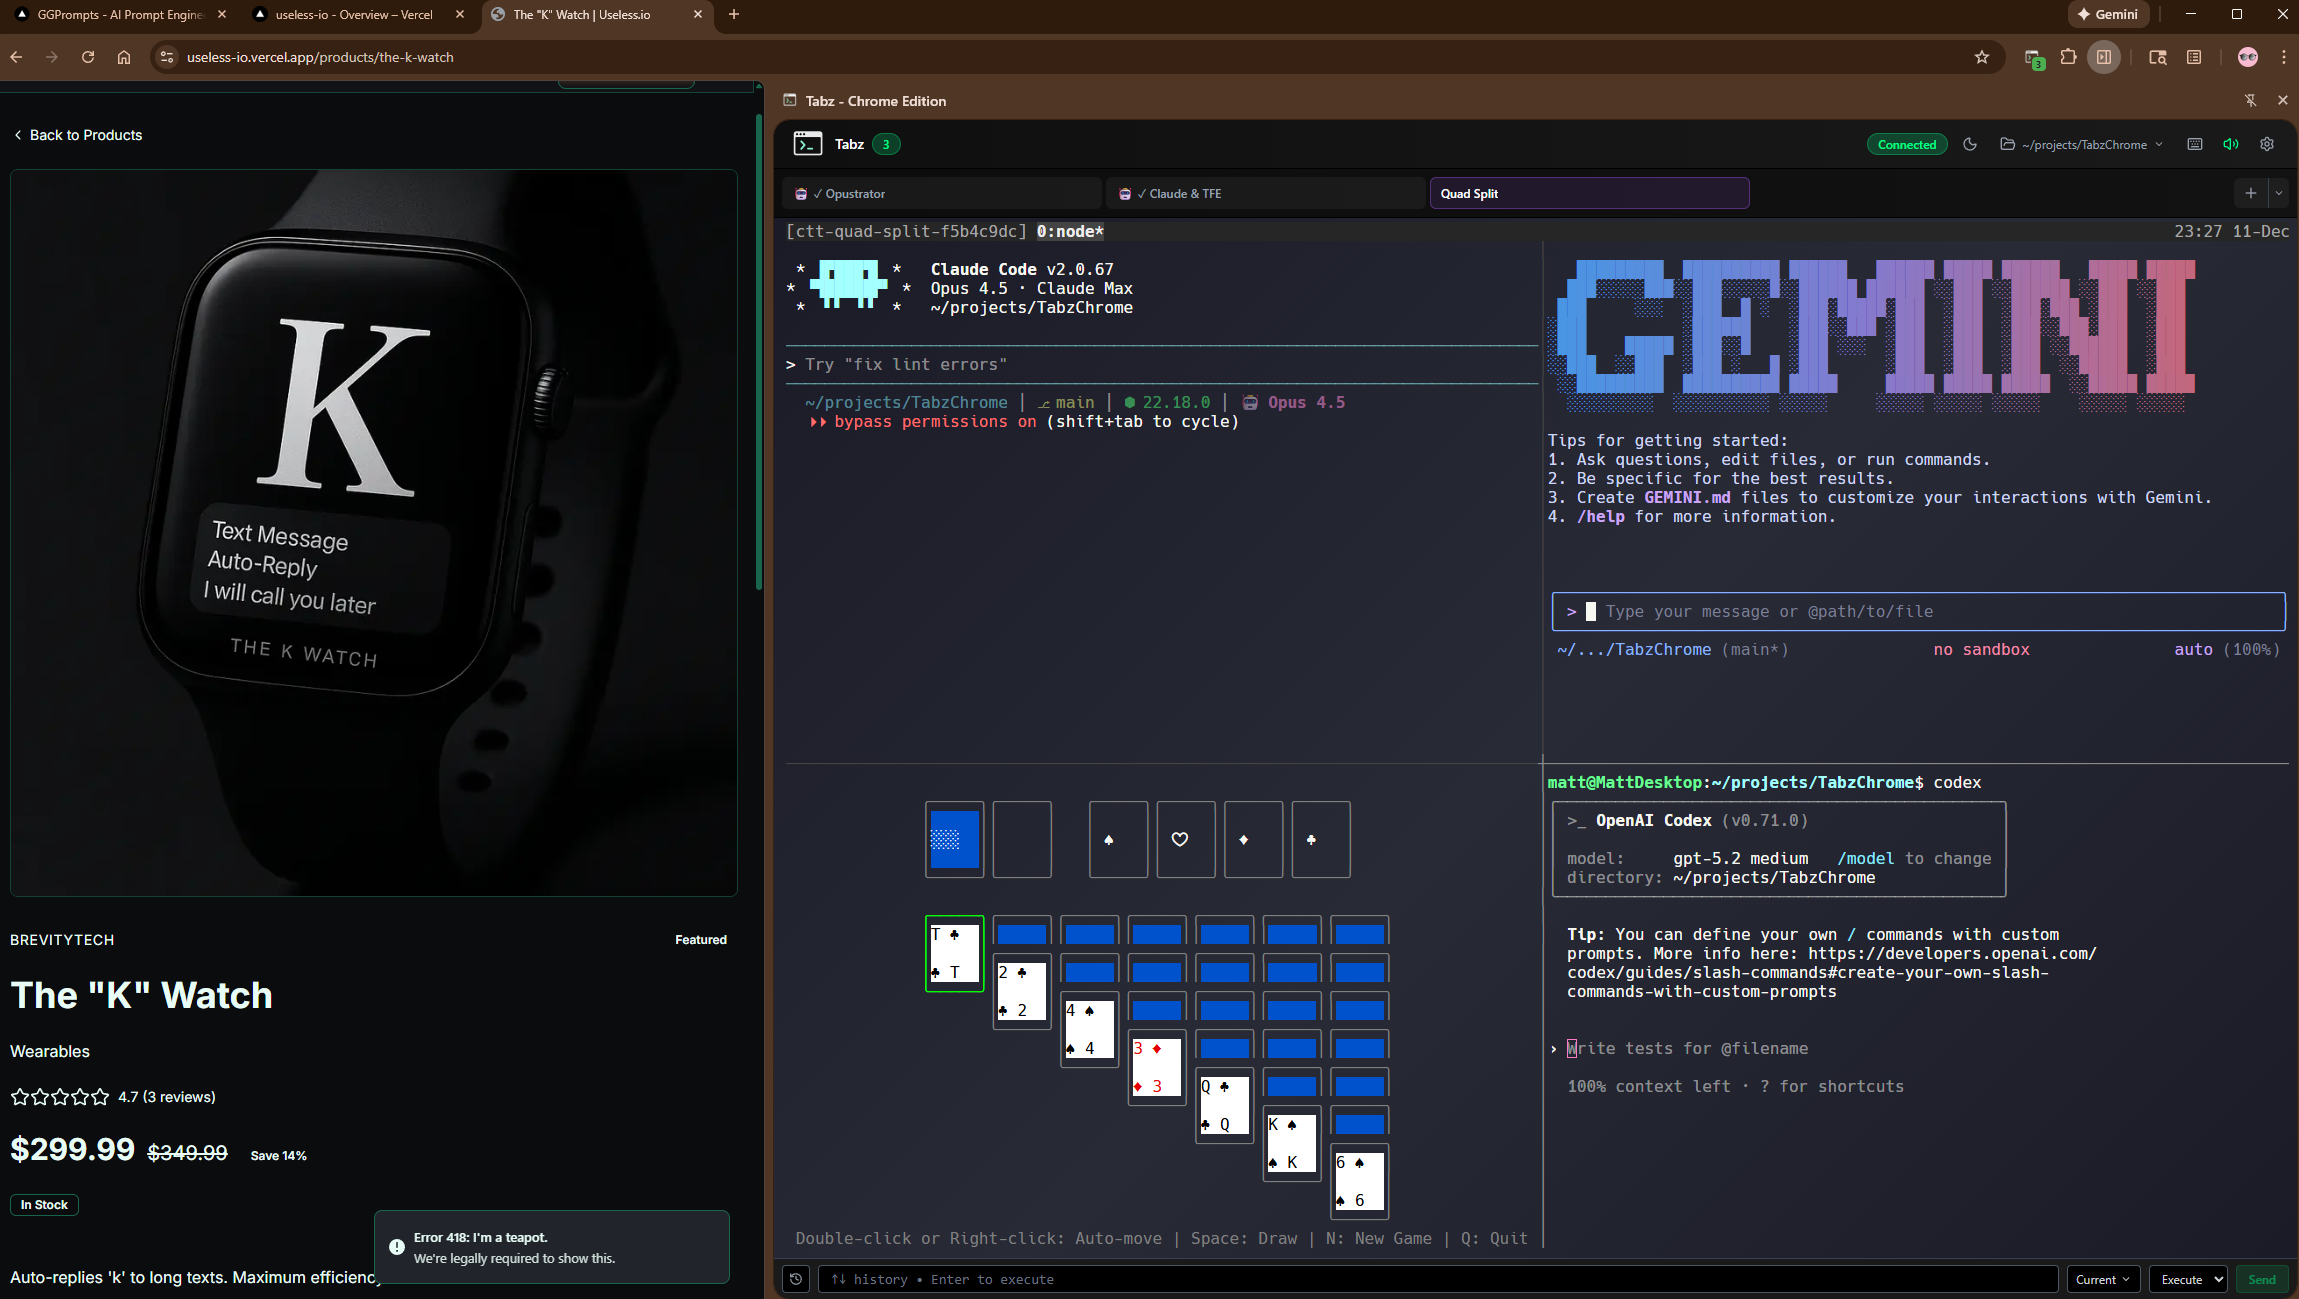Unpin Tabz using the pin icon
The image size is (2299, 1299).
coord(2250,100)
